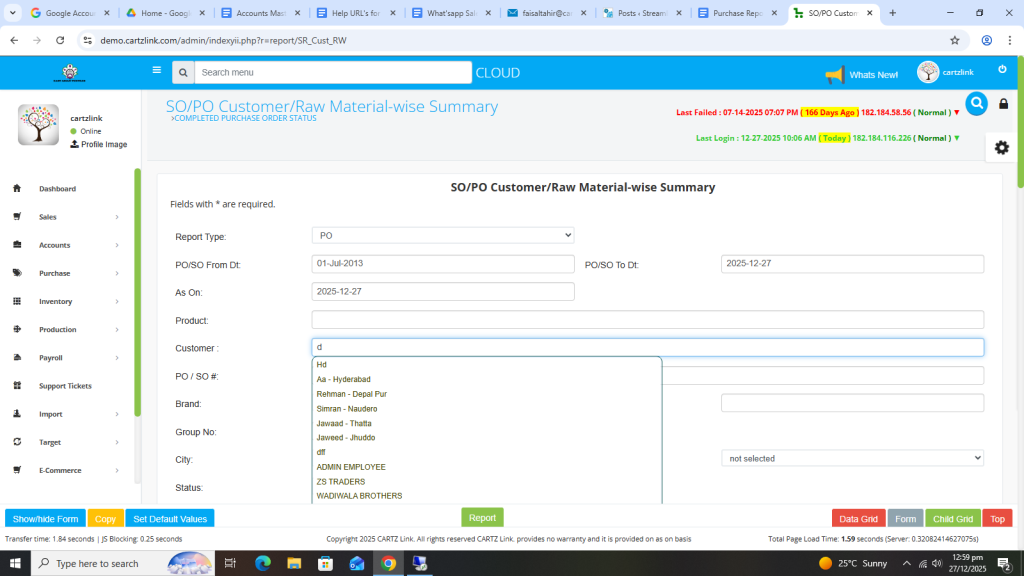Click the hamburger menu toggle icon

tap(156, 71)
